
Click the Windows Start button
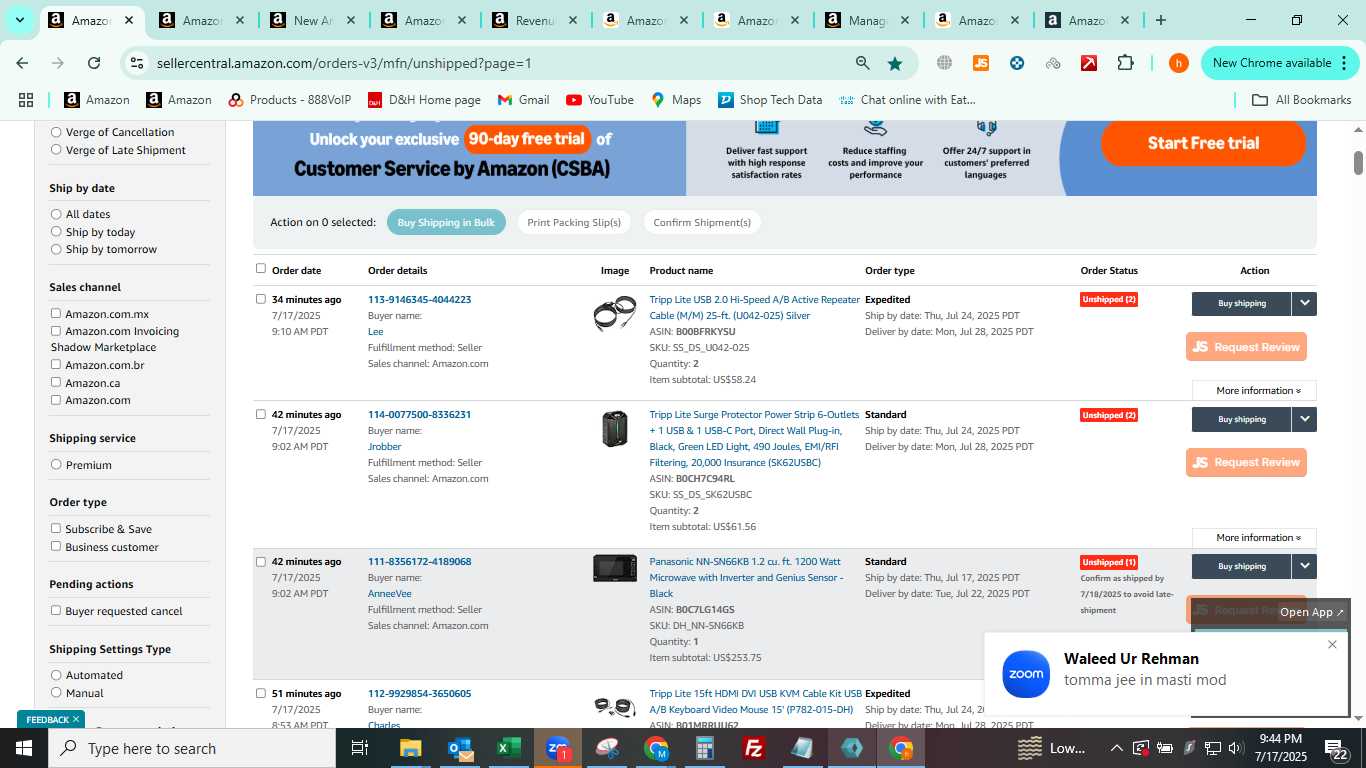(x=24, y=748)
